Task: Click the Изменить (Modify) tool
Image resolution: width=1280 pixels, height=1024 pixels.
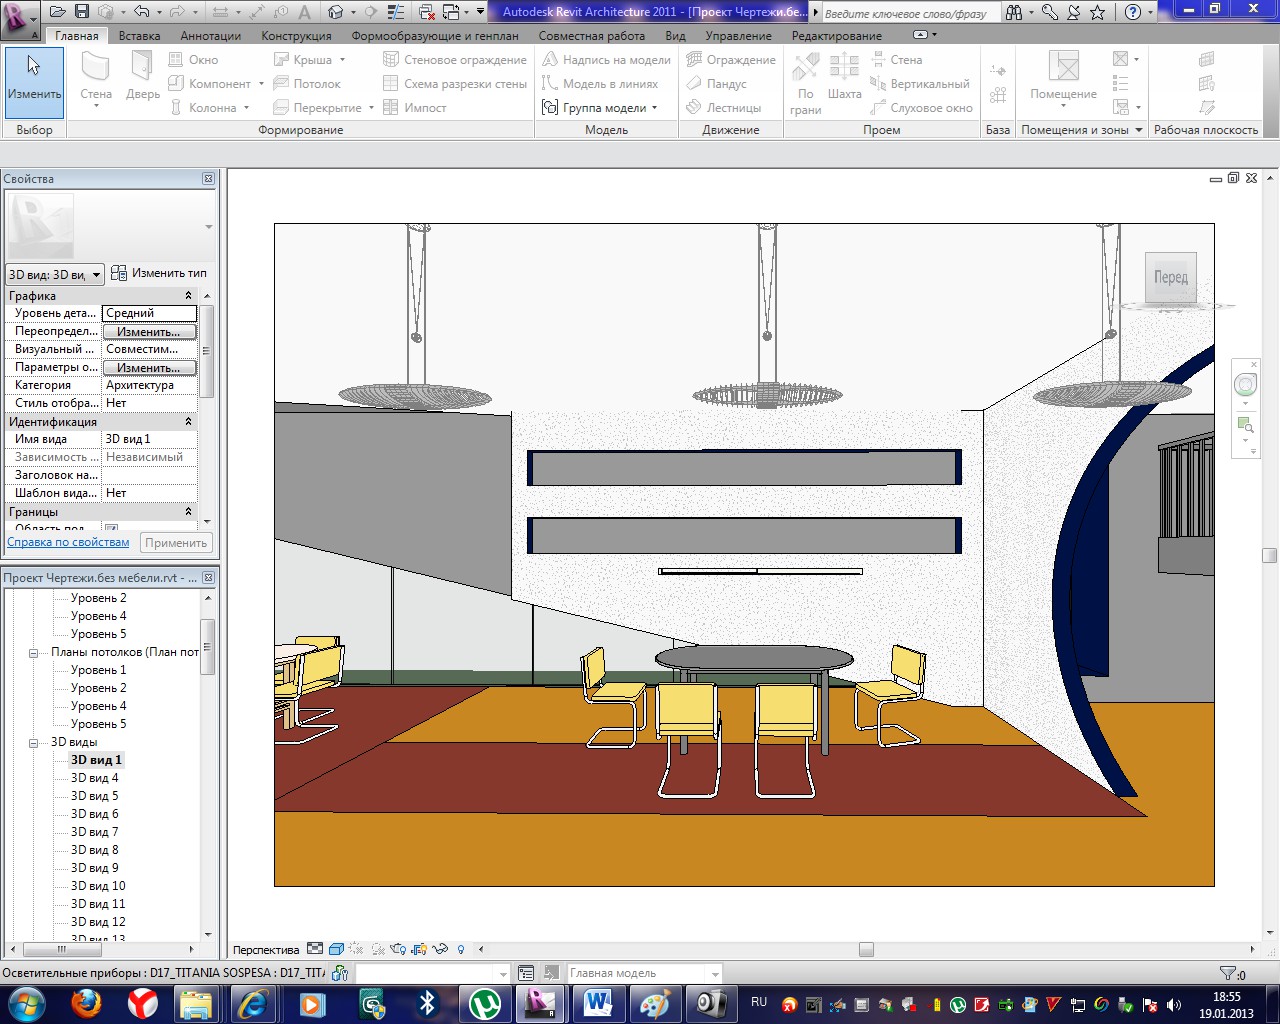Action: [x=34, y=80]
